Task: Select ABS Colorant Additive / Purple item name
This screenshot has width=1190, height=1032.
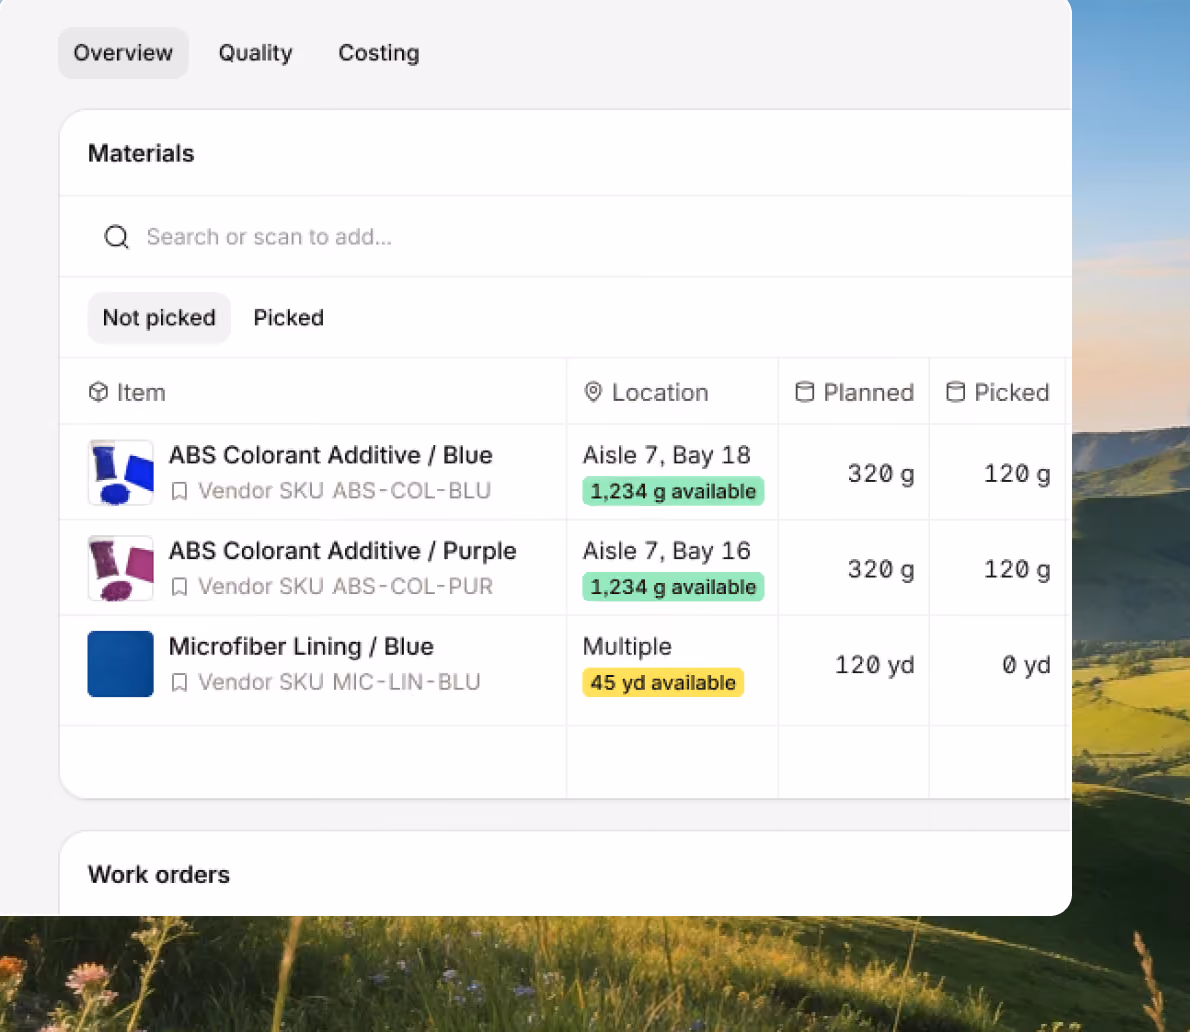Action: point(342,551)
